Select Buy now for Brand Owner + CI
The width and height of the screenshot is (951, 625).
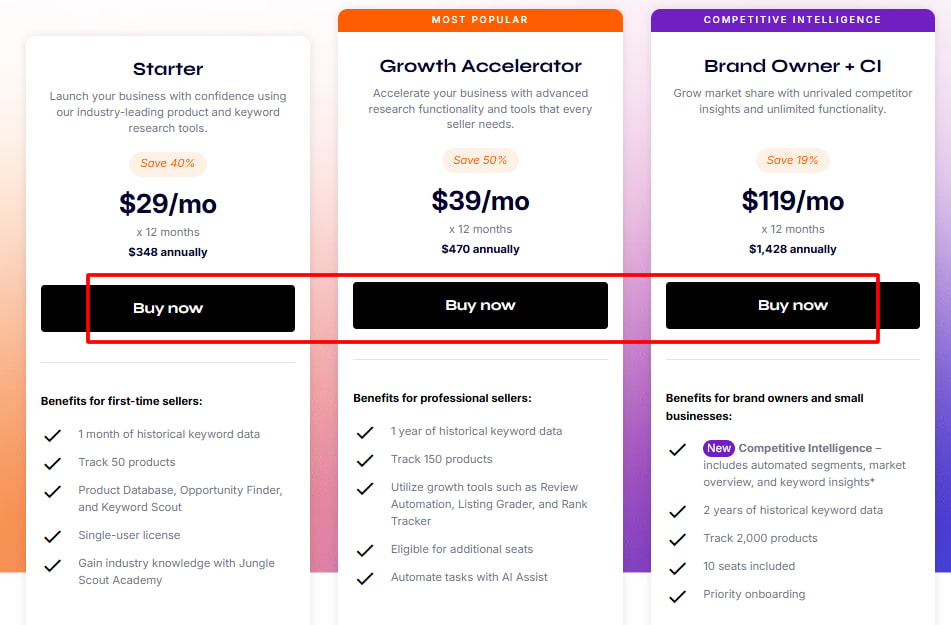point(792,305)
